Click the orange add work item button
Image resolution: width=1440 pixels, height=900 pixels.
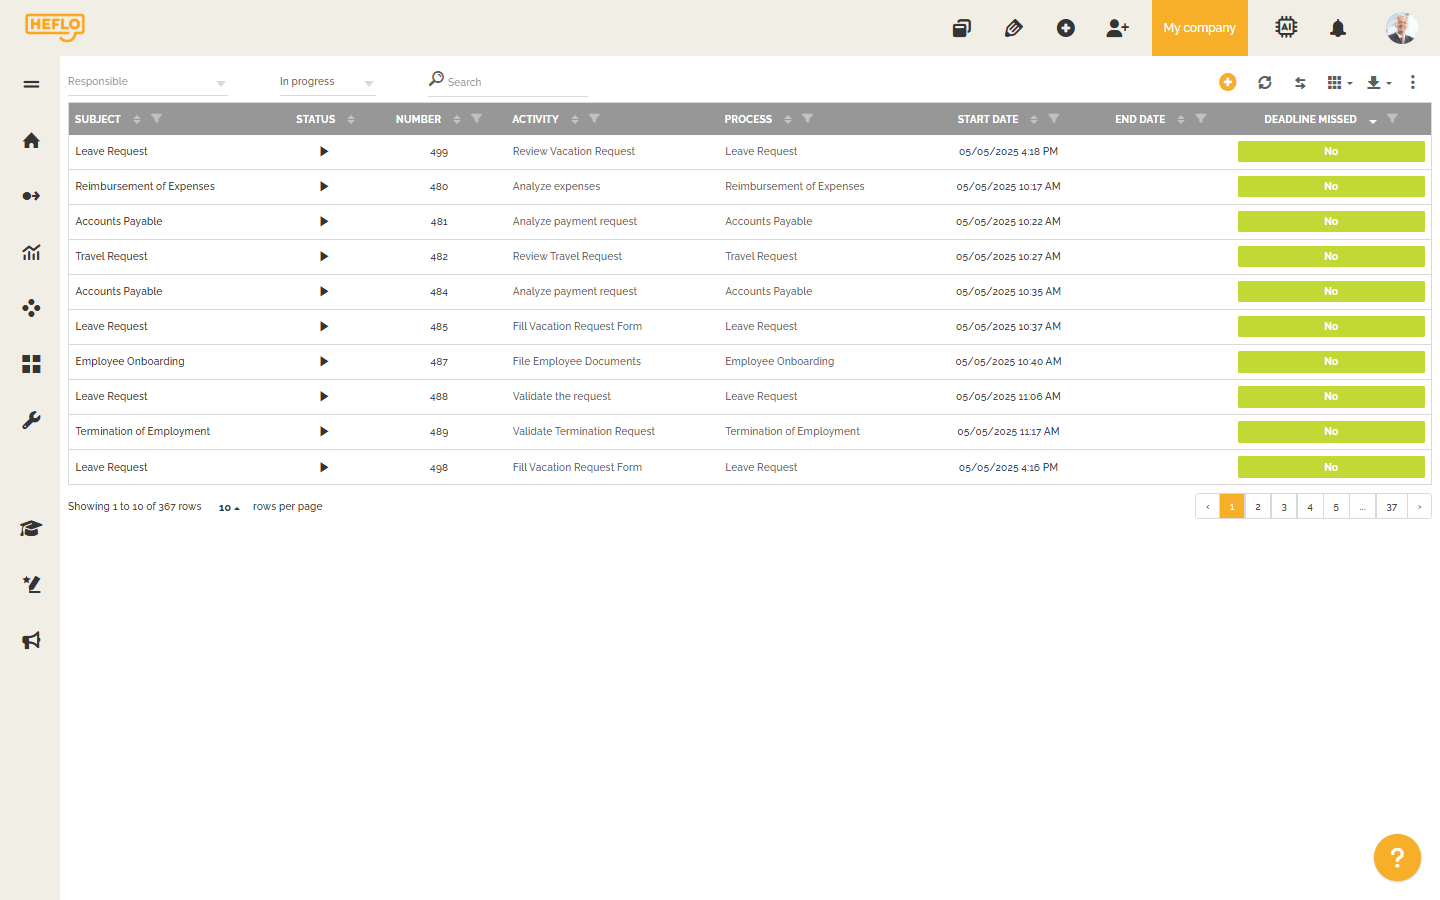(x=1228, y=83)
